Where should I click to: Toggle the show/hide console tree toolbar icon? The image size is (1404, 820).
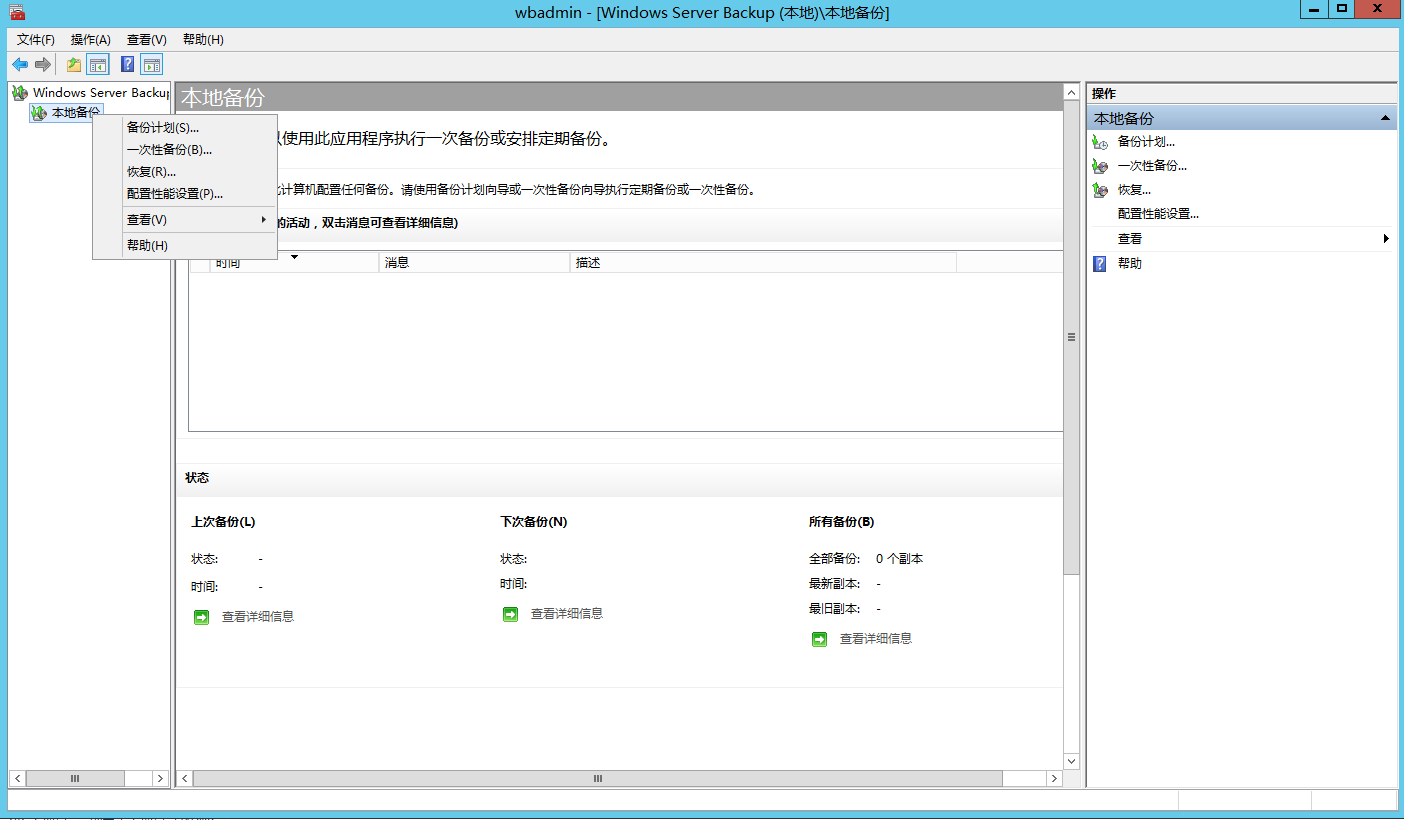pos(97,65)
